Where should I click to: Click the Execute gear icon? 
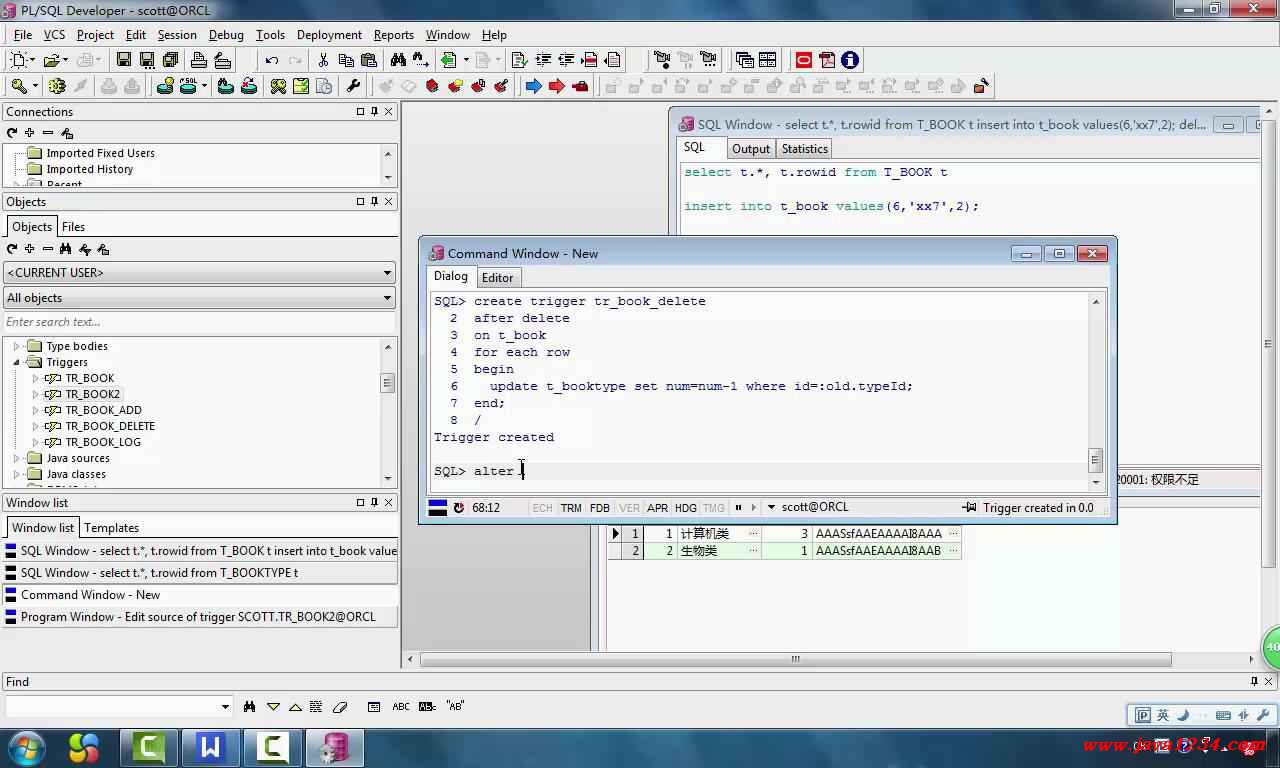tap(57, 86)
